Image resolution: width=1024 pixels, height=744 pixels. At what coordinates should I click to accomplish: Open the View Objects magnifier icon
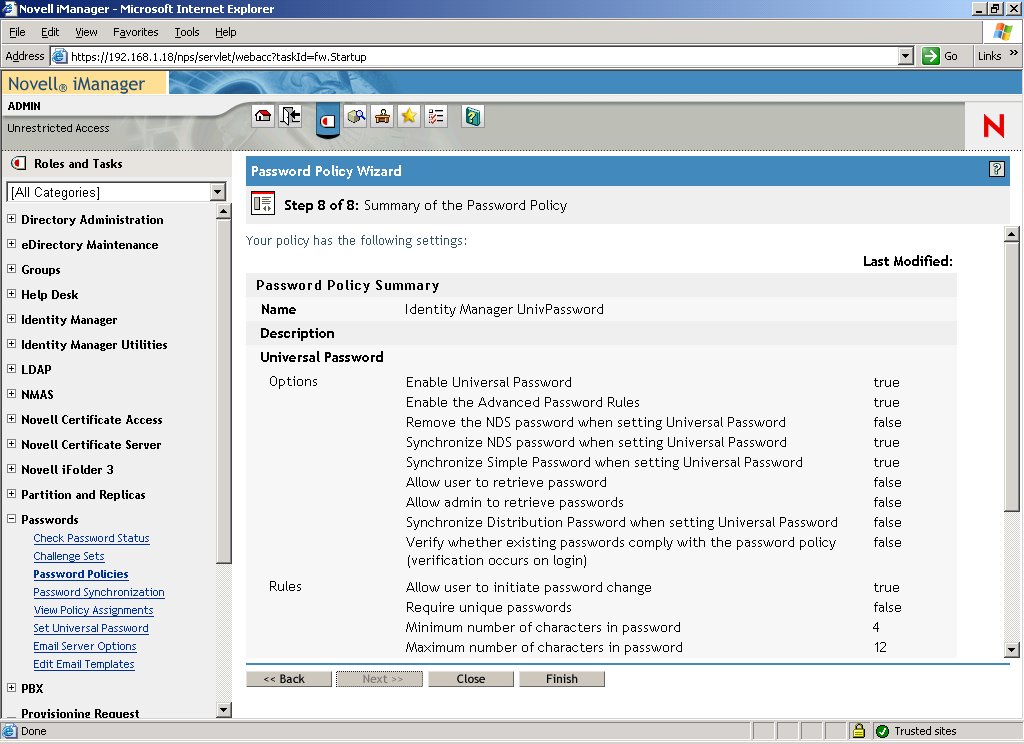tap(356, 116)
